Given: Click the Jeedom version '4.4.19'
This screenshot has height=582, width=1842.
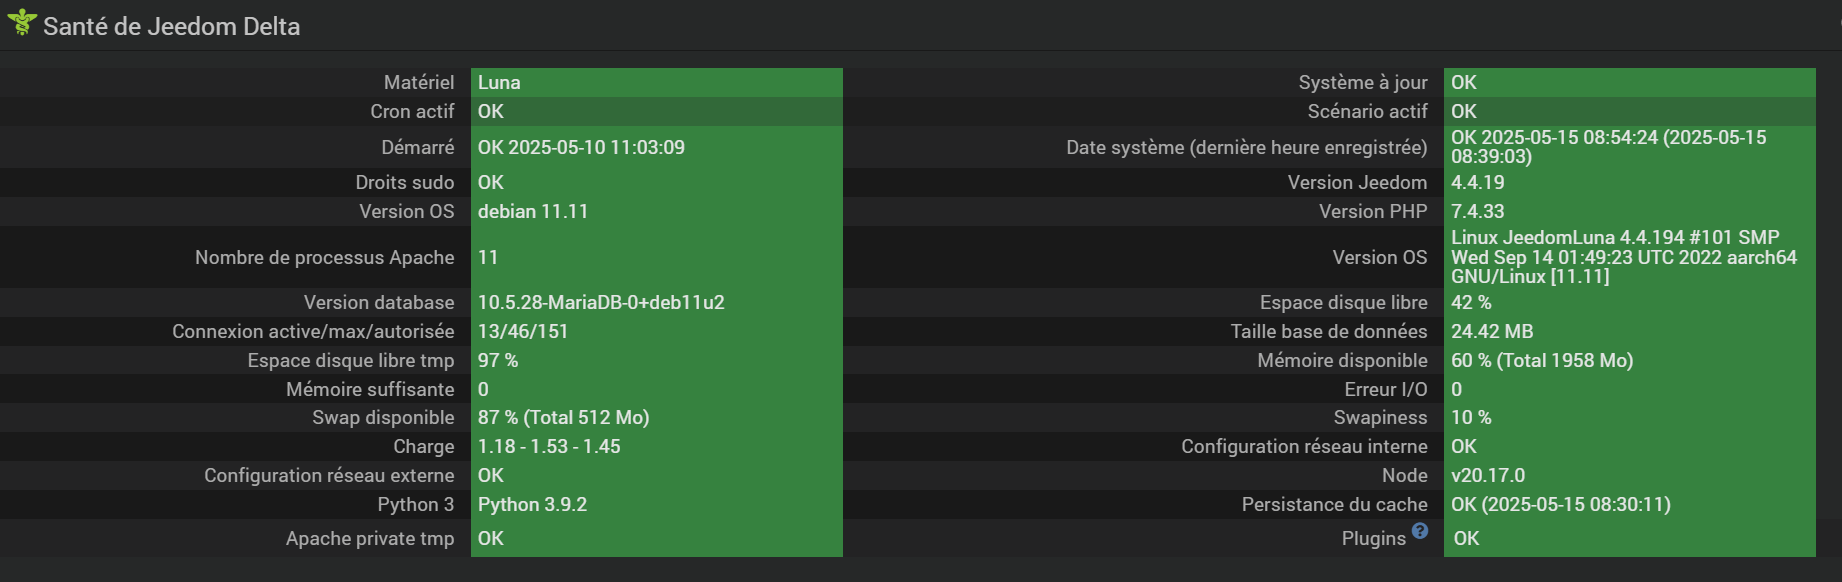Looking at the screenshot, I should (x=1478, y=182).
